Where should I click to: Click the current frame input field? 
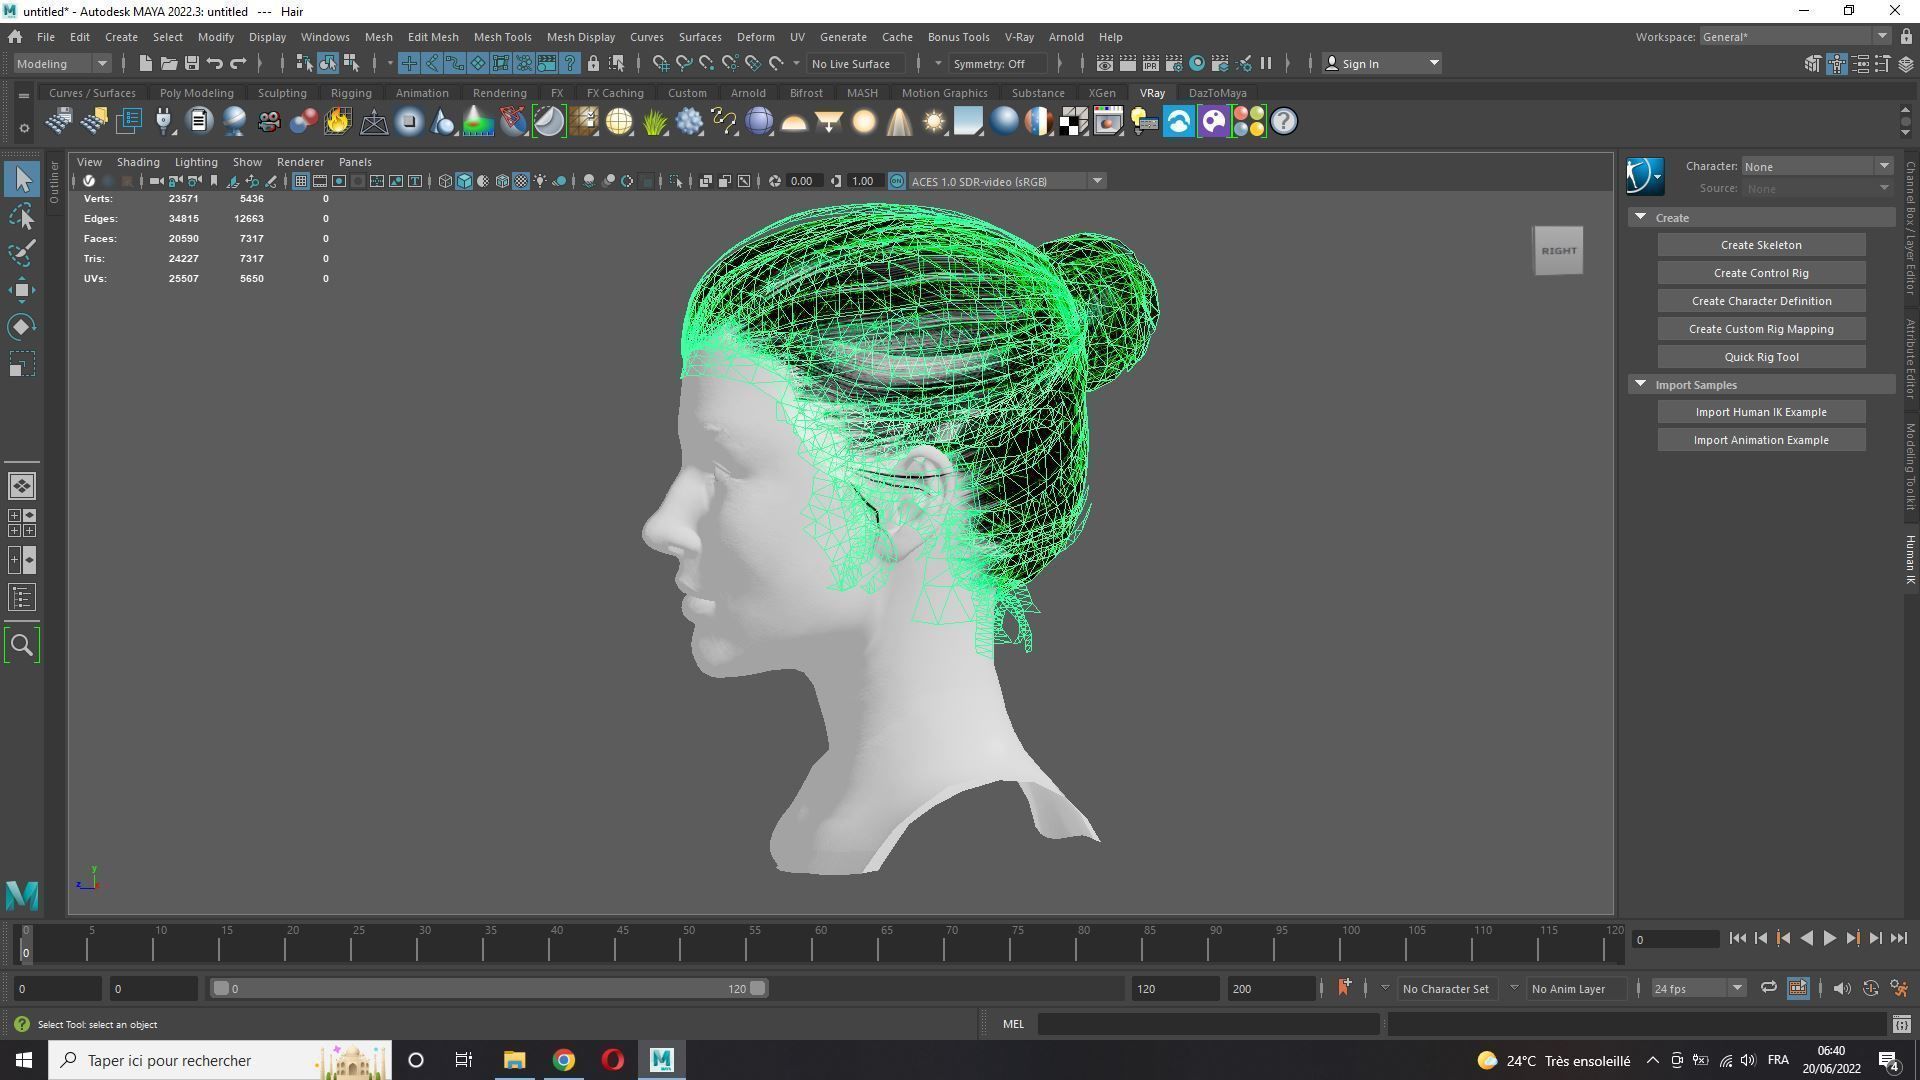pos(1675,939)
